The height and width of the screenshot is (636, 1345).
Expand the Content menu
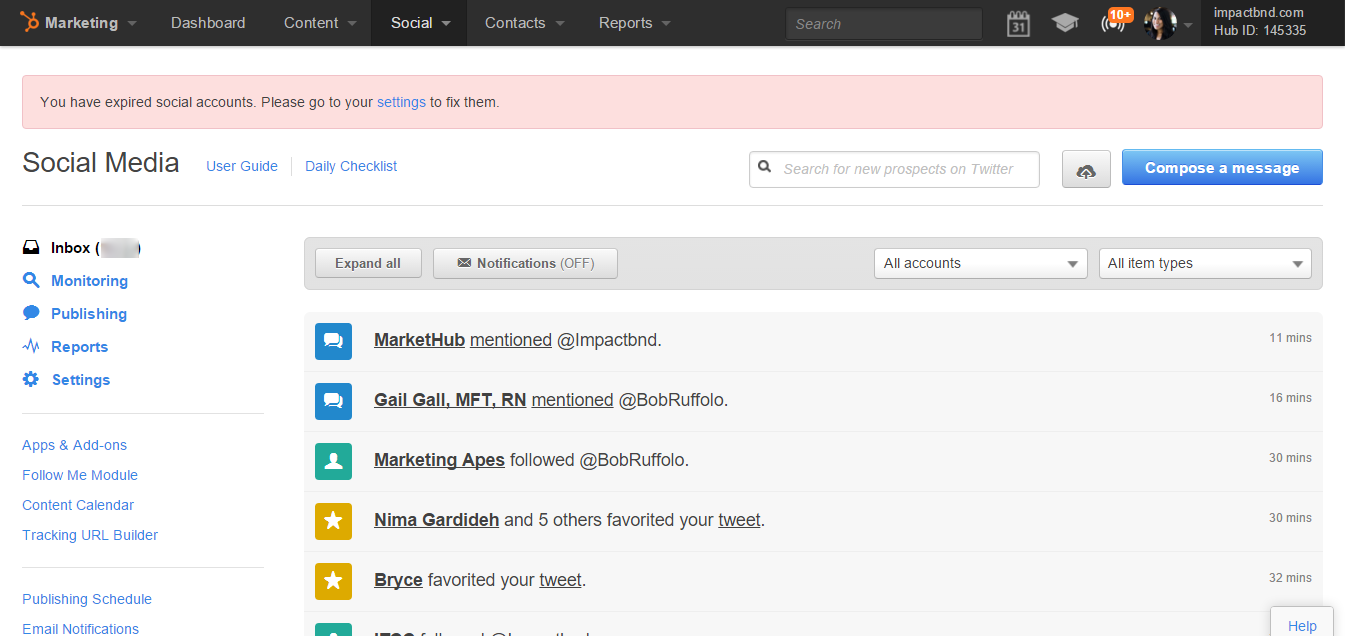click(x=320, y=22)
